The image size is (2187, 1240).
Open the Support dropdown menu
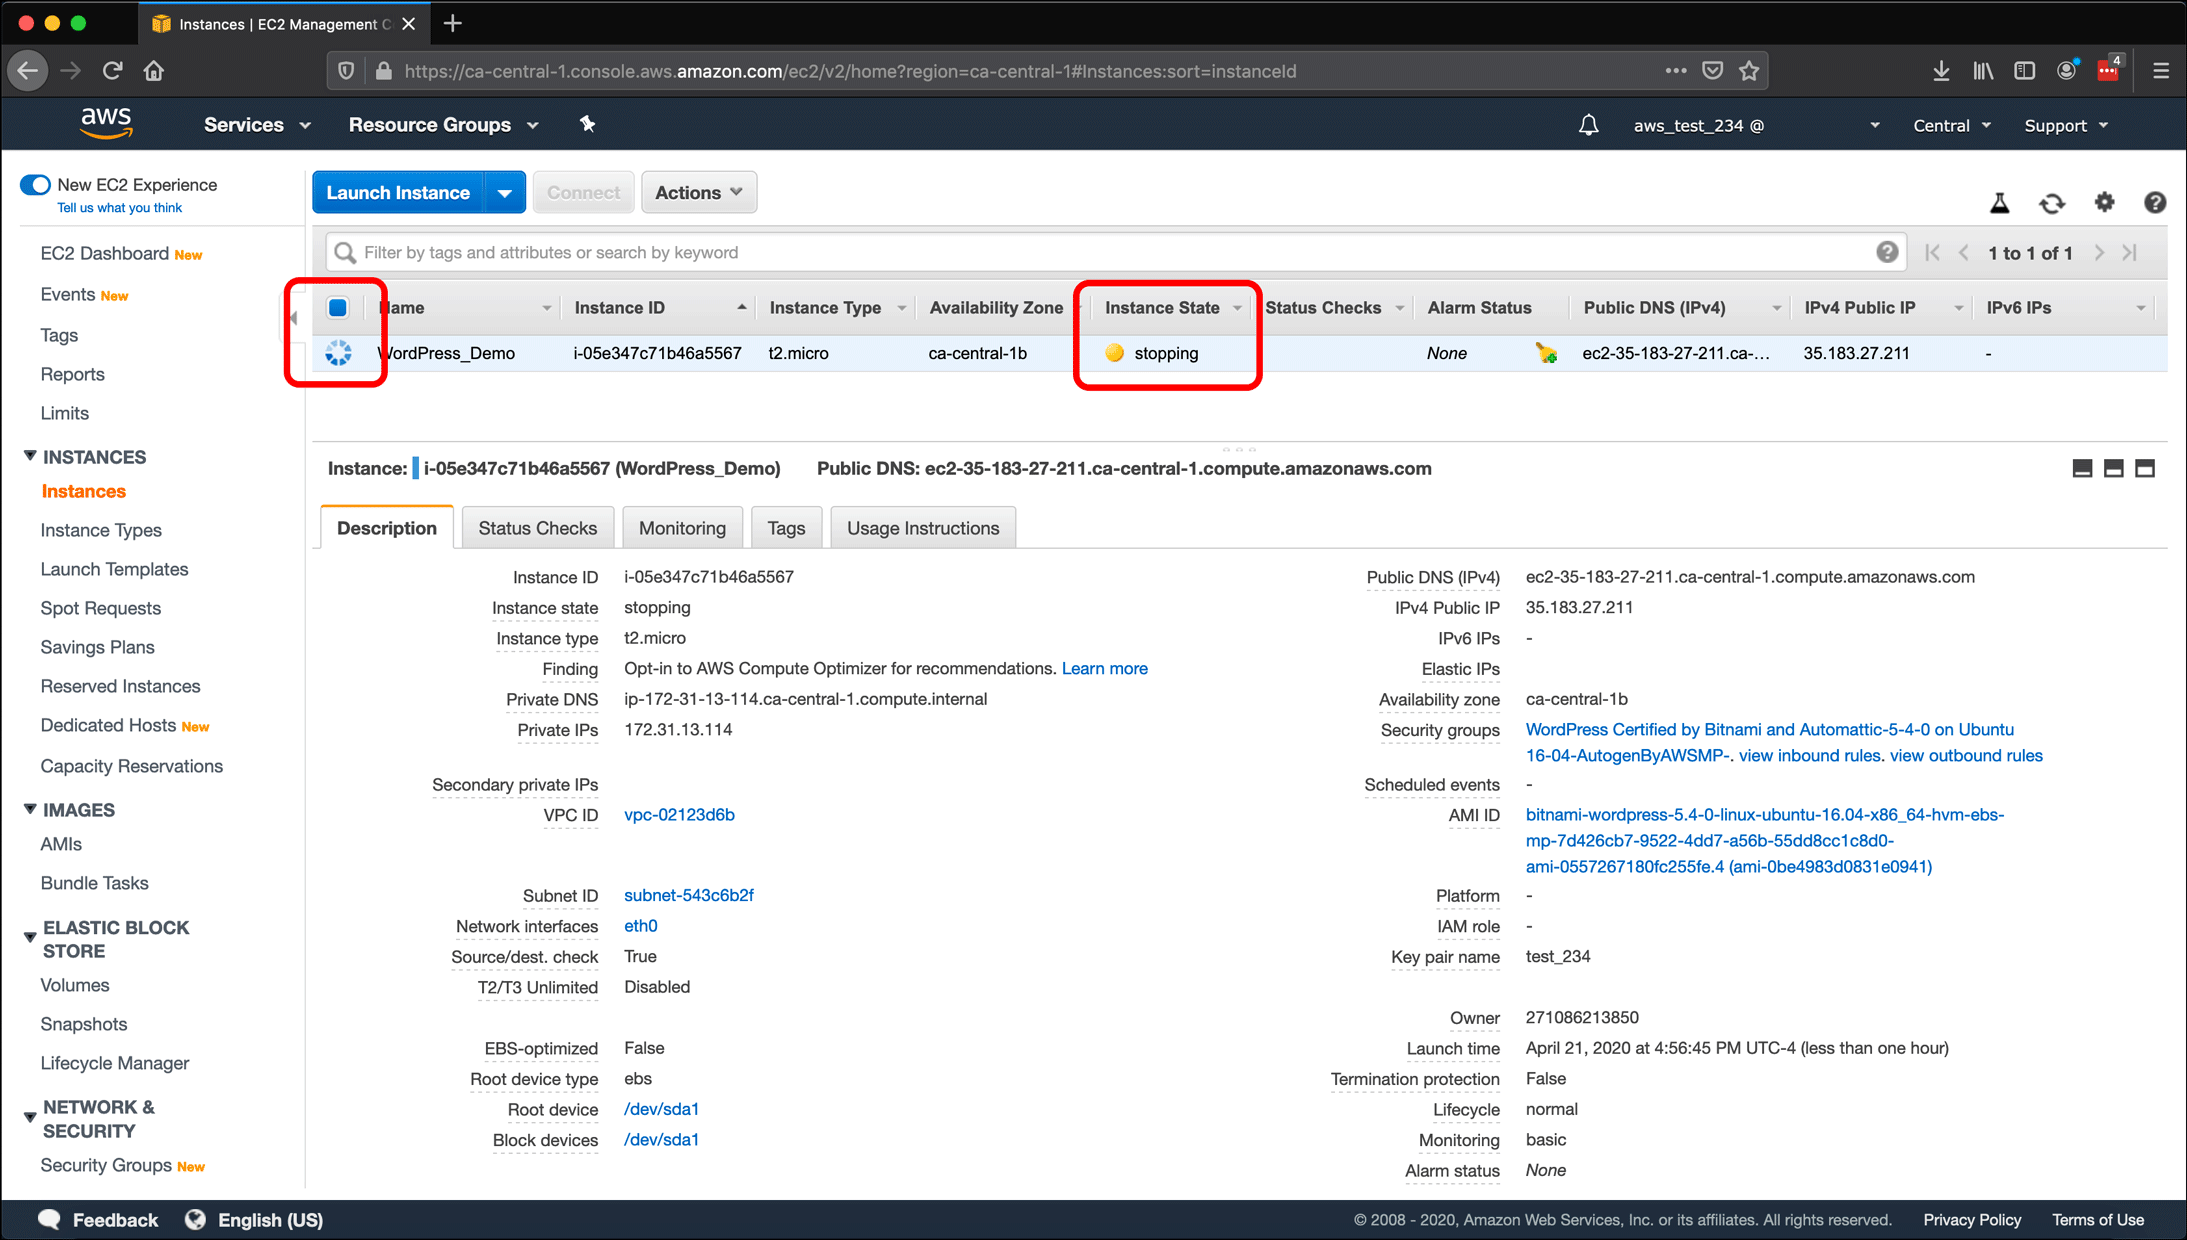(x=2066, y=125)
